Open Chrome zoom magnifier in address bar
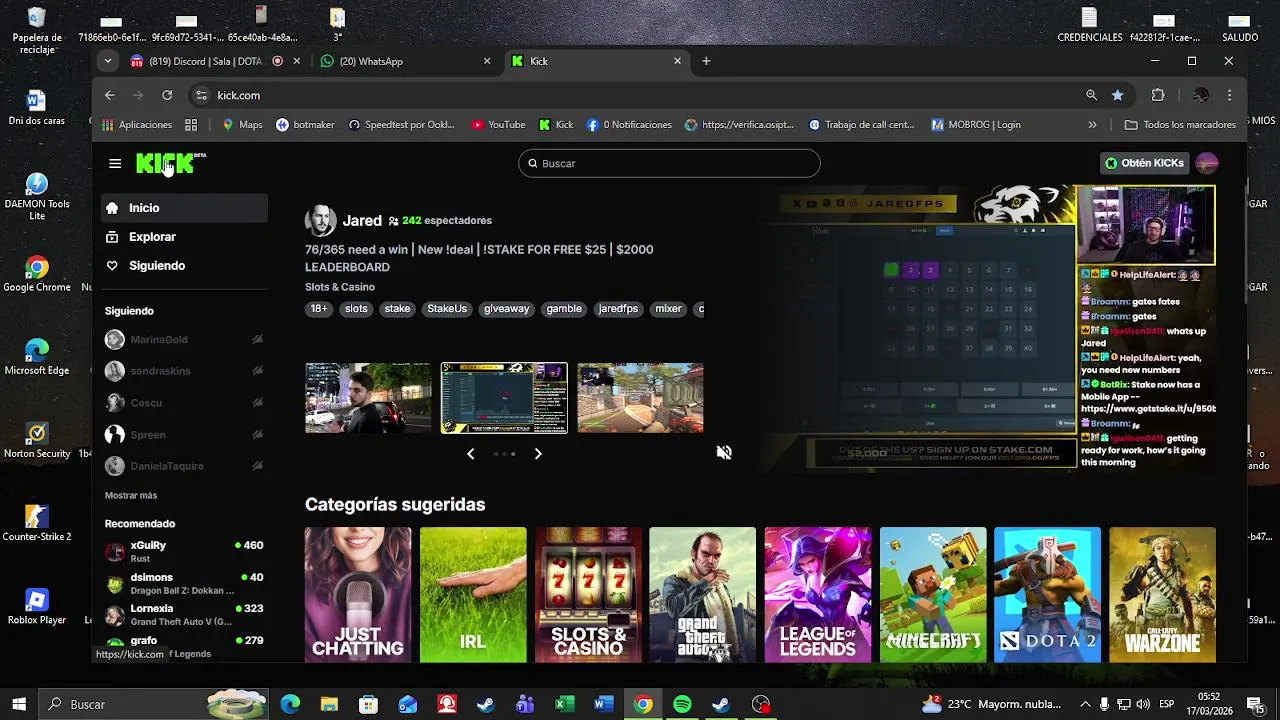Screen dimensions: 1280x720 (x=1091, y=95)
